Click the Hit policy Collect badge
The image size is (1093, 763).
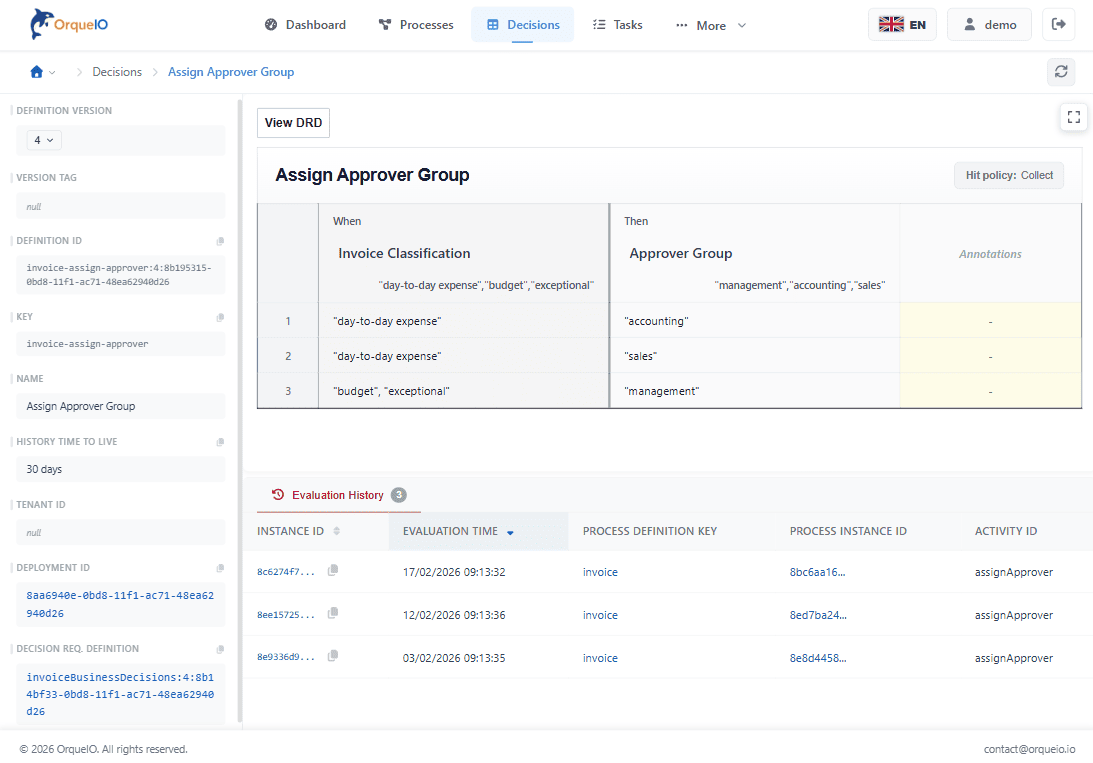(x=1009, y=176)
